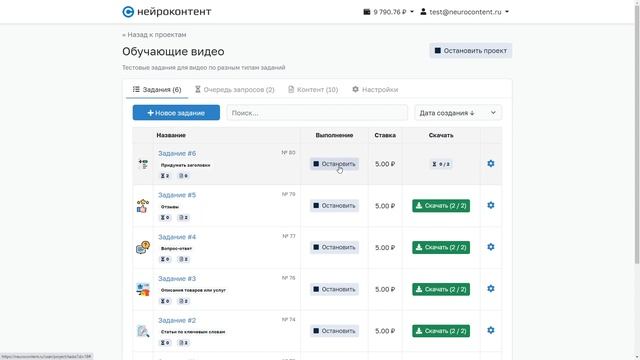Screen dimensions: 640x360
Task: Open the Настройки tab
Action: pyautogui.click(x=375, y=89)
